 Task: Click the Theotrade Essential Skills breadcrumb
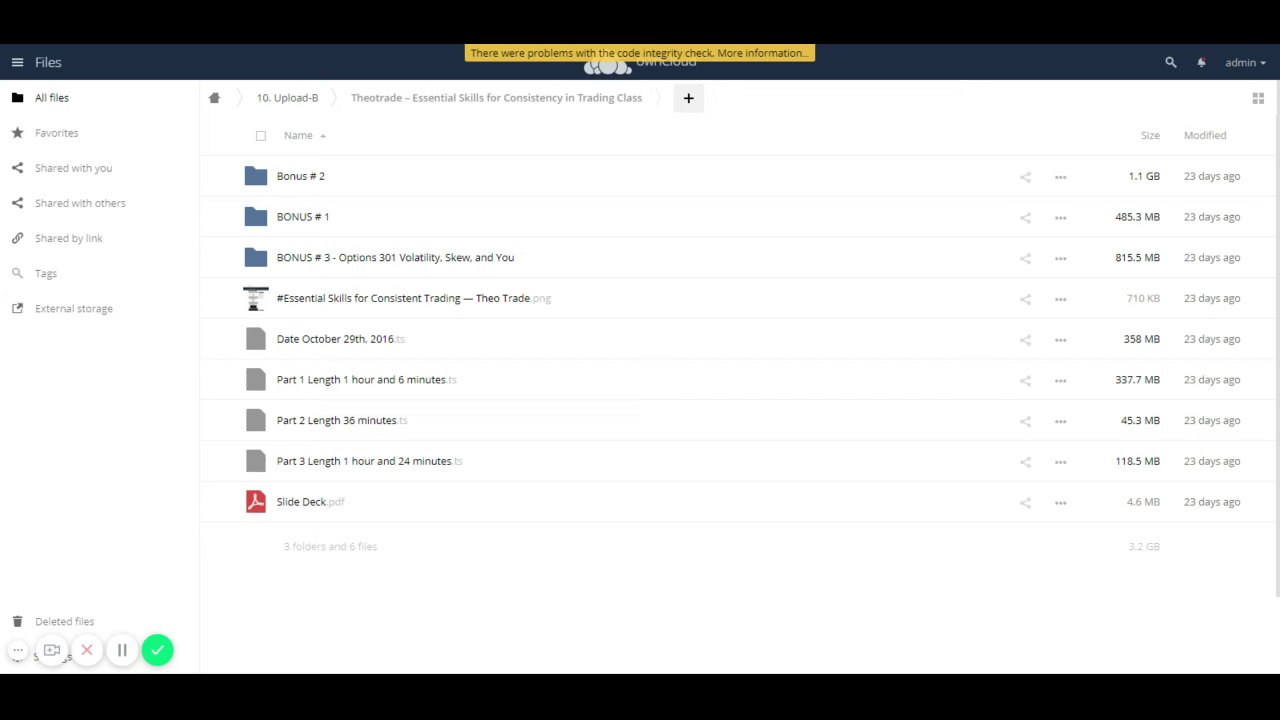point(496,98)
